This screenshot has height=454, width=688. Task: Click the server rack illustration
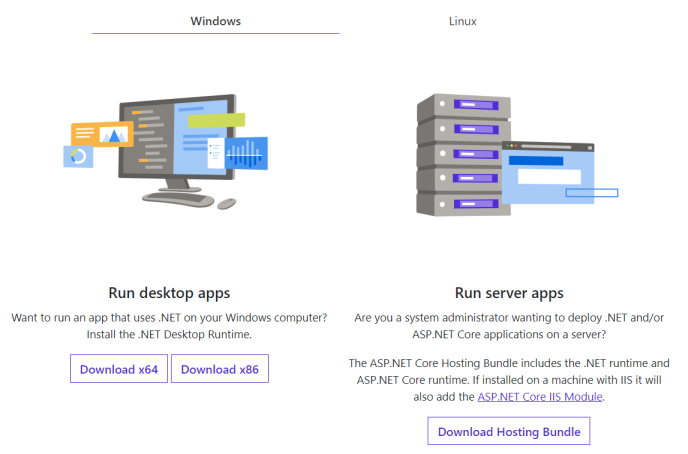(x=517, y=155)
